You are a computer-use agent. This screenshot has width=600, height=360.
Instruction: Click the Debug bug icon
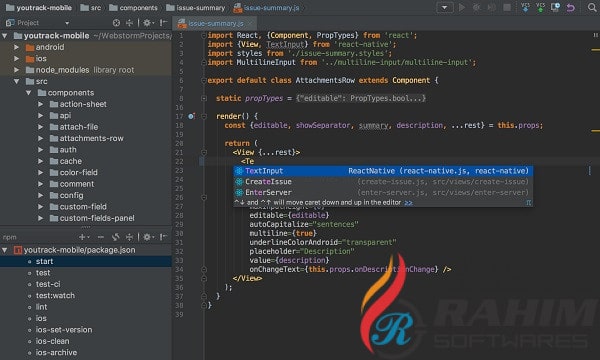pyautogui.click(x=477, y=7)
